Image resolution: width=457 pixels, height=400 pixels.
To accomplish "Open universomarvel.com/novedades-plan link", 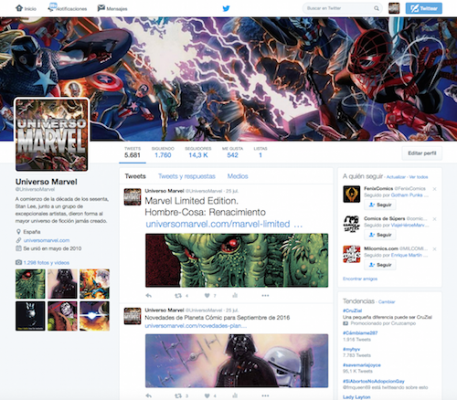I will tap(196, 326).
